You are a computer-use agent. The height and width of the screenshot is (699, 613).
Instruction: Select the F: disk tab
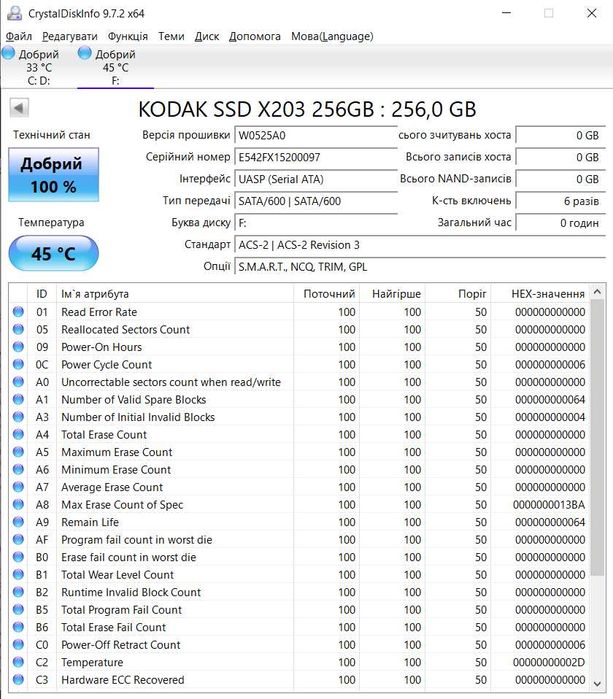pyautogui.click(x=115, y=67)
